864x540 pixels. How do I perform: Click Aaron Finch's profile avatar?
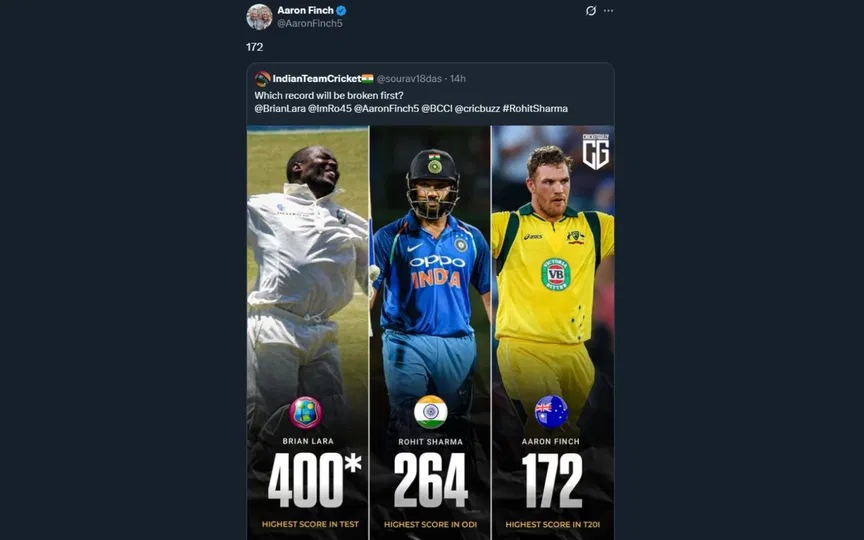click(x=259, y=16)
